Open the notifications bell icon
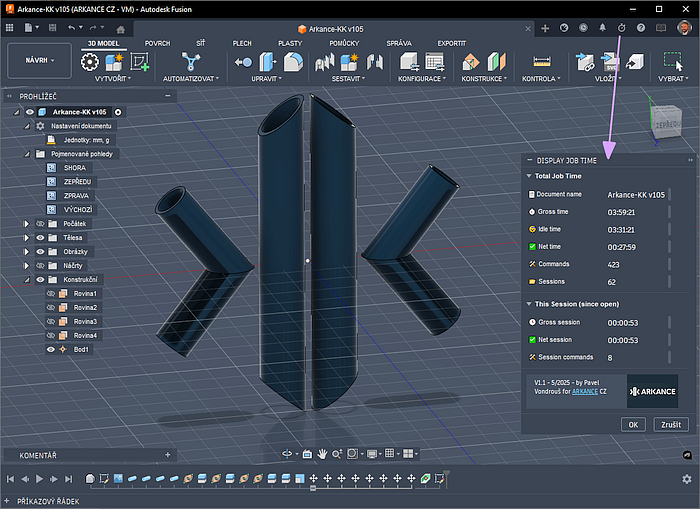The height and width of the screenshot is (509, 700). tap(602, 28)
